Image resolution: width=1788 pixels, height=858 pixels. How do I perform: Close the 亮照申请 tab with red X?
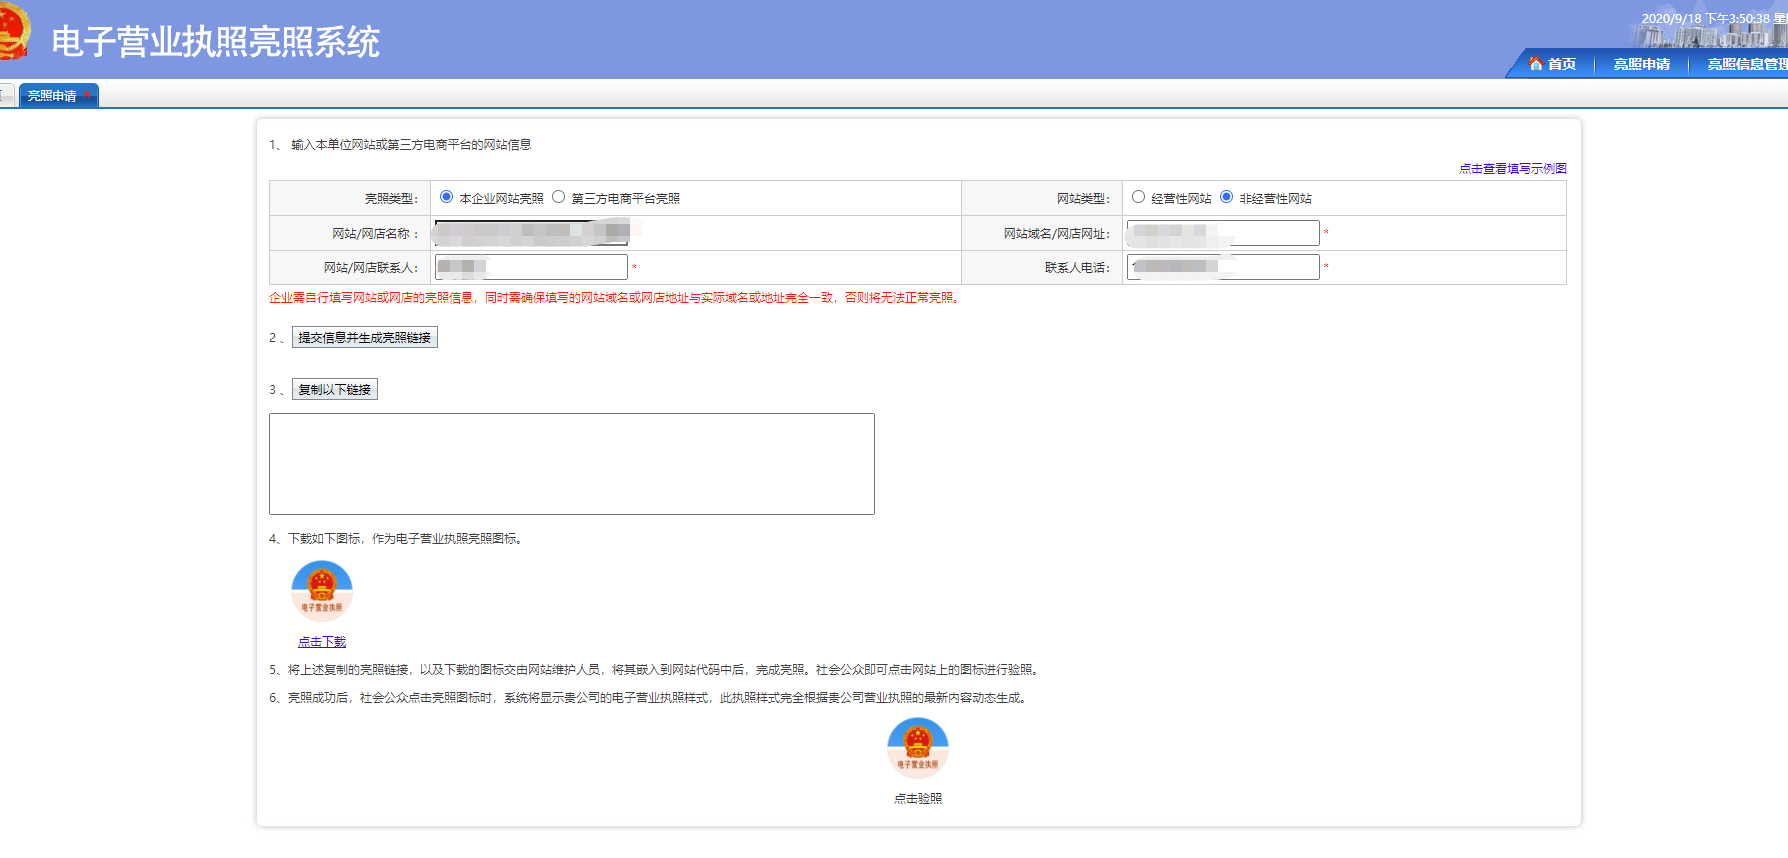coord(88,95)
